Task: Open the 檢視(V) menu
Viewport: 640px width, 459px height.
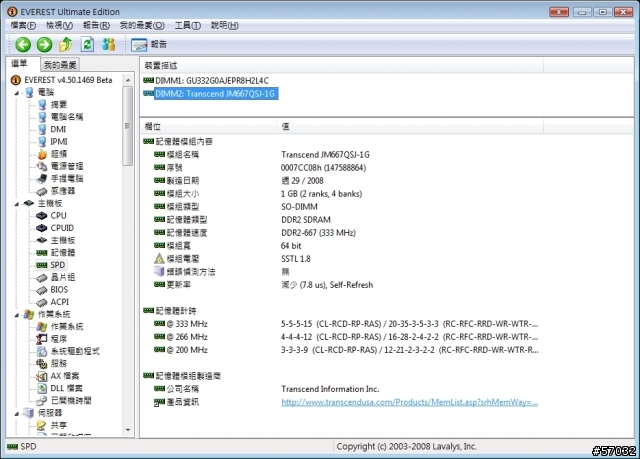Action: 59,25
